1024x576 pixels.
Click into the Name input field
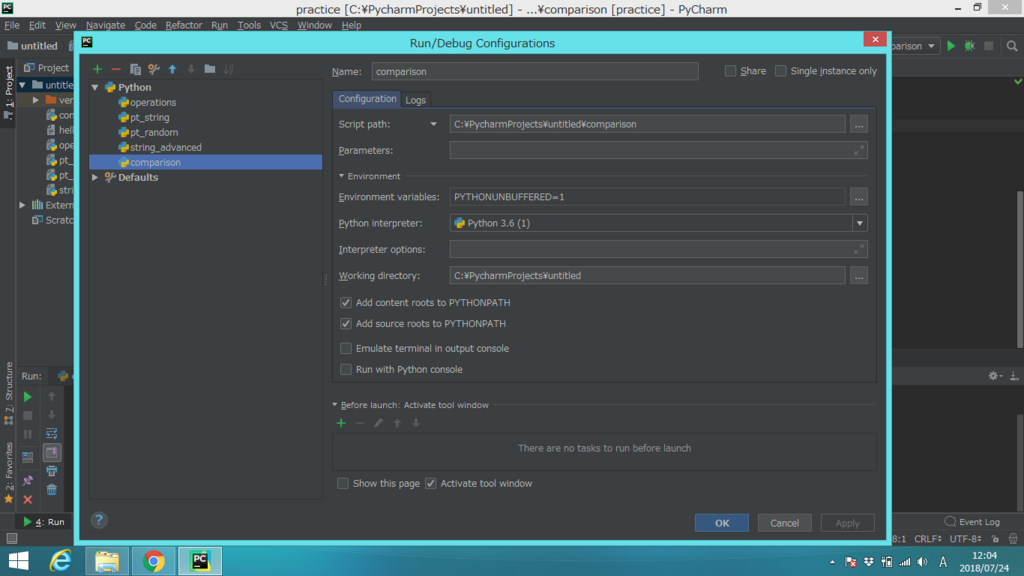[535, 71]
